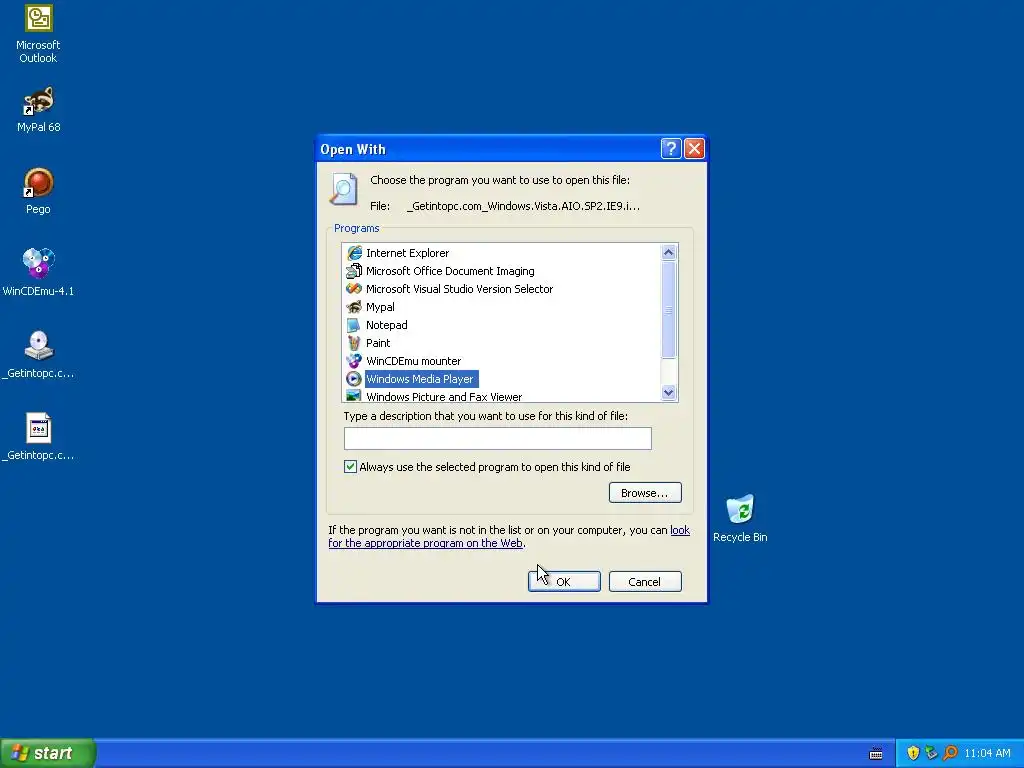Select "Windows Picture and Fax Viewer" entry
Screen dimensions: 1024x768
(x=444, y=396)
